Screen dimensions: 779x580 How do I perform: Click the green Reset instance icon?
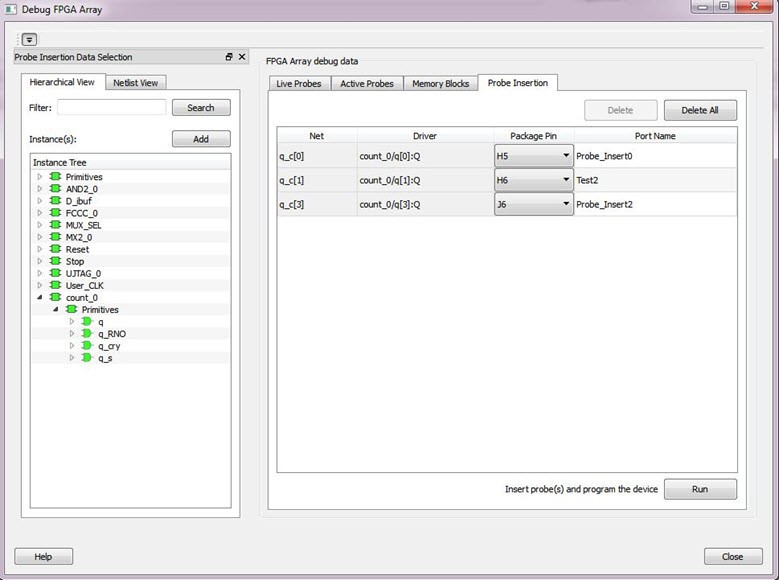[55, 249]
